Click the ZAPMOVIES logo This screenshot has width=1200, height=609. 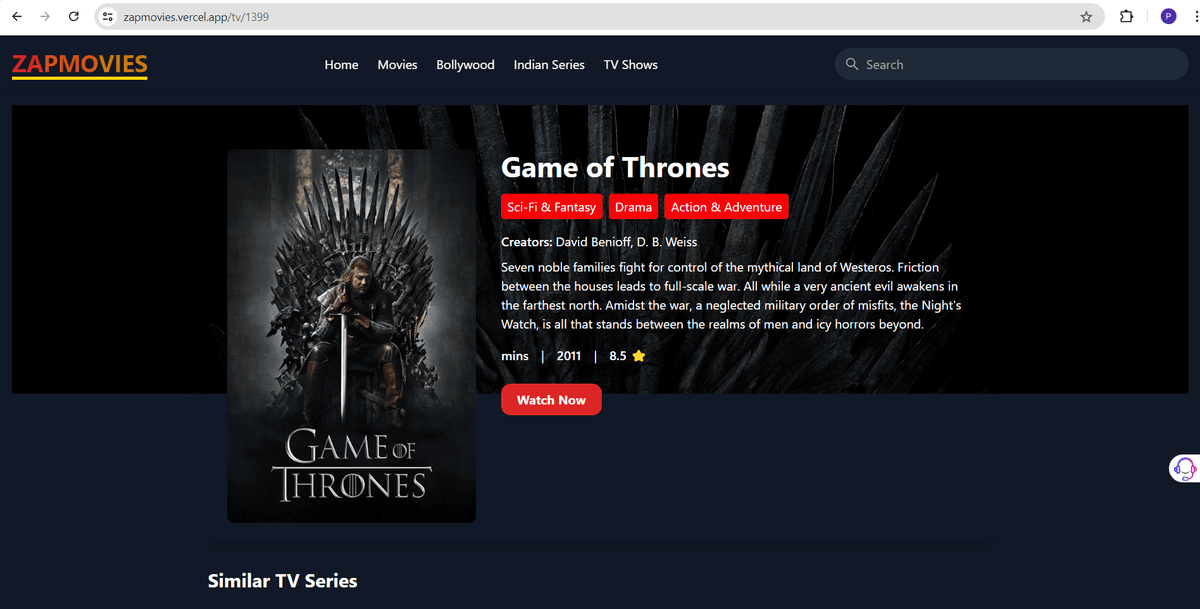[x=80, y=65]
